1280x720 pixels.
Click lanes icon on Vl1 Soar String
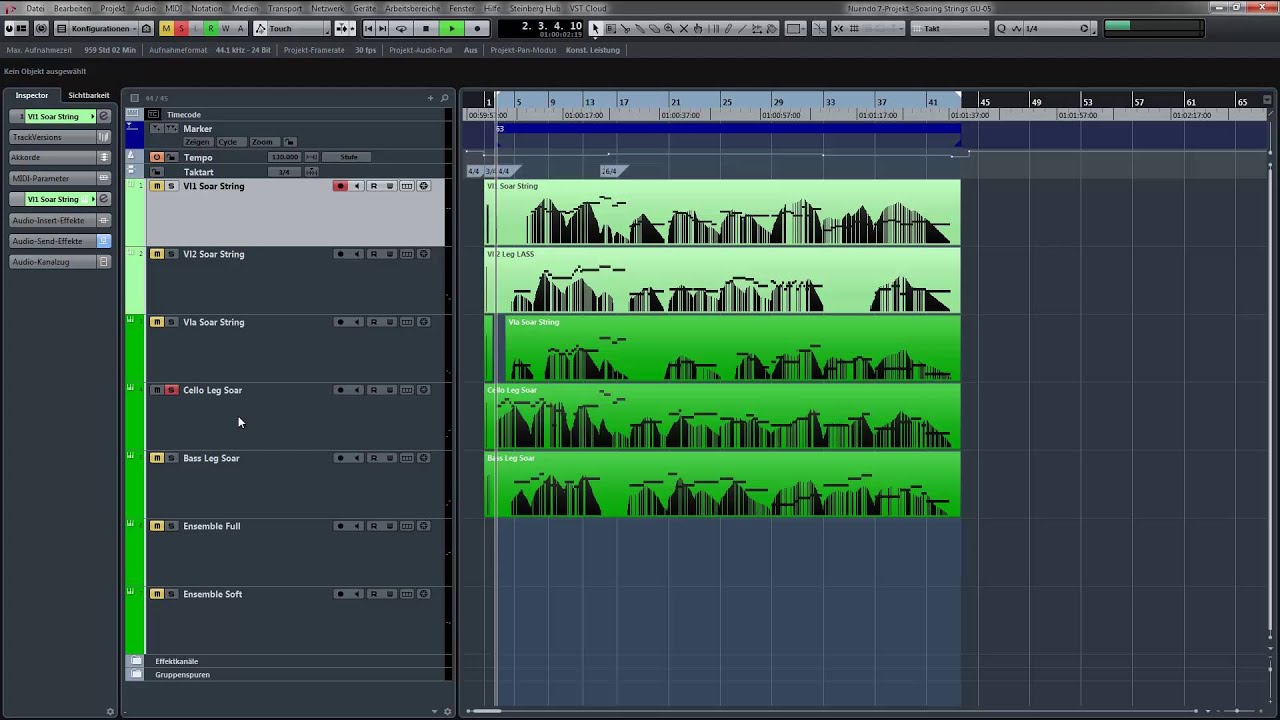[407, 186]
